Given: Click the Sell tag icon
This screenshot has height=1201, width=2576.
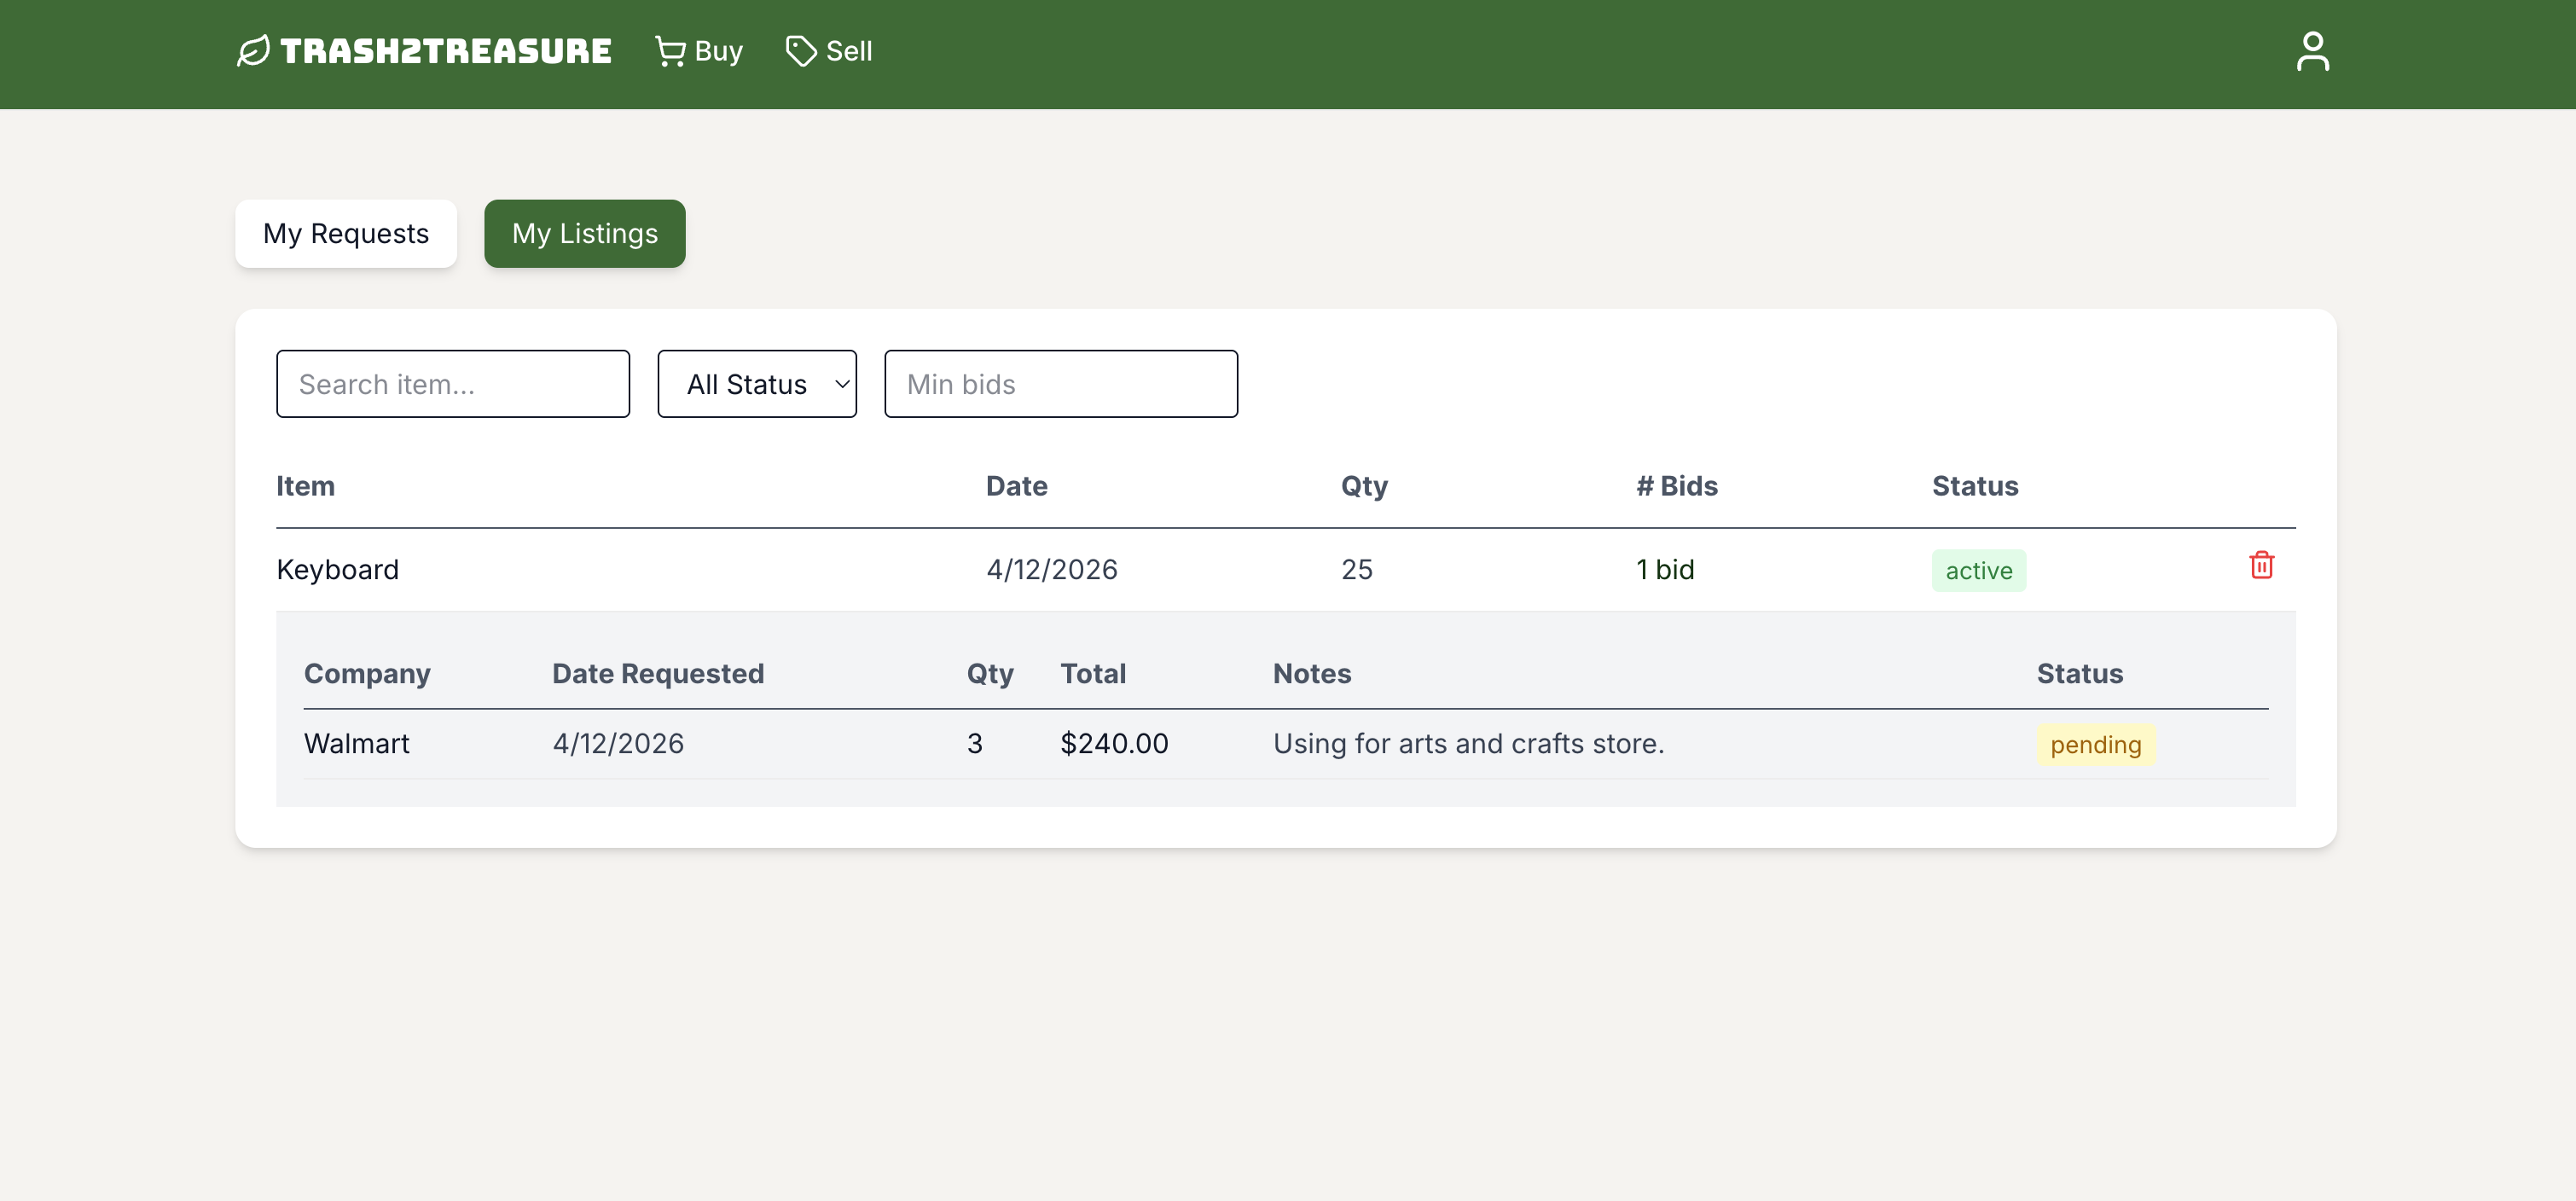Looking at the screenshot, I should click(800, 51).
